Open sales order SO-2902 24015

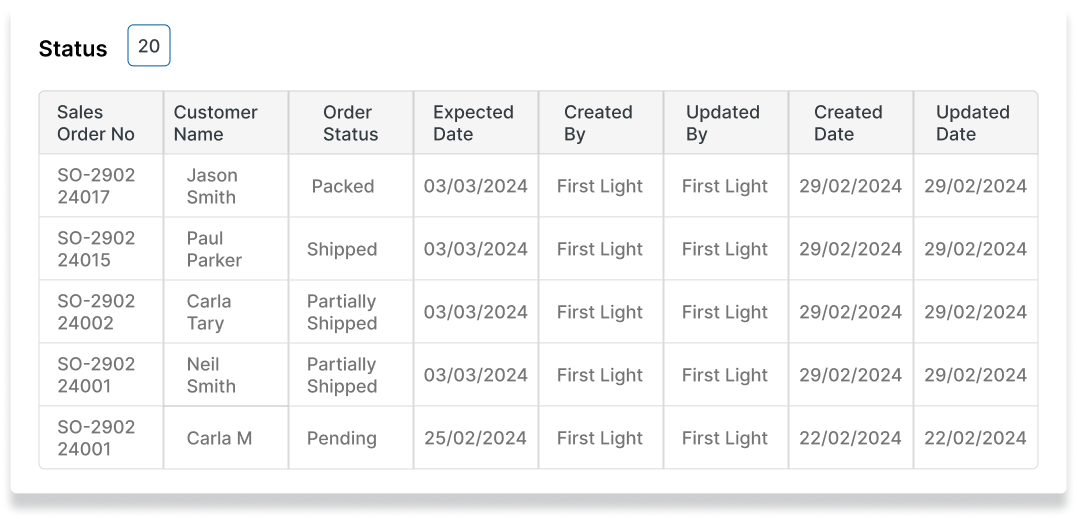[96, 249]
